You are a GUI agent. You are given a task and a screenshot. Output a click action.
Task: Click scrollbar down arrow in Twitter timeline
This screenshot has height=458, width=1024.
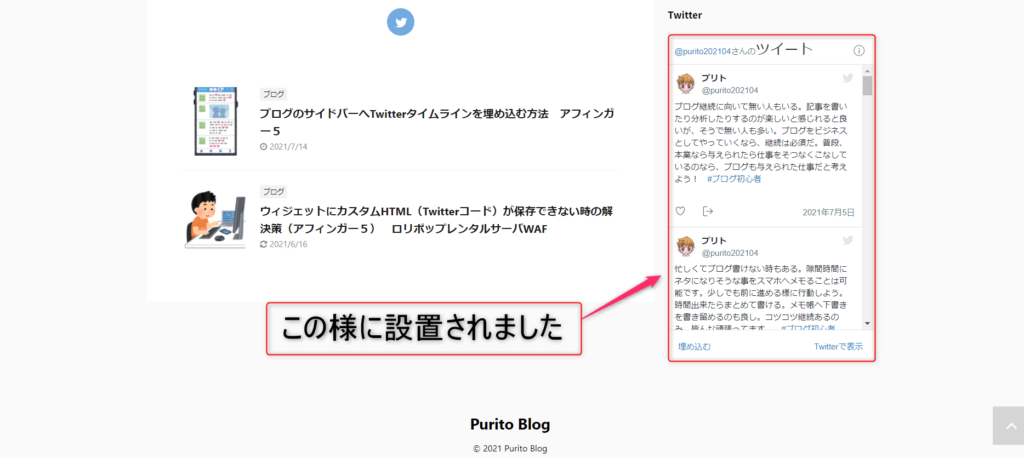point(867,324)
